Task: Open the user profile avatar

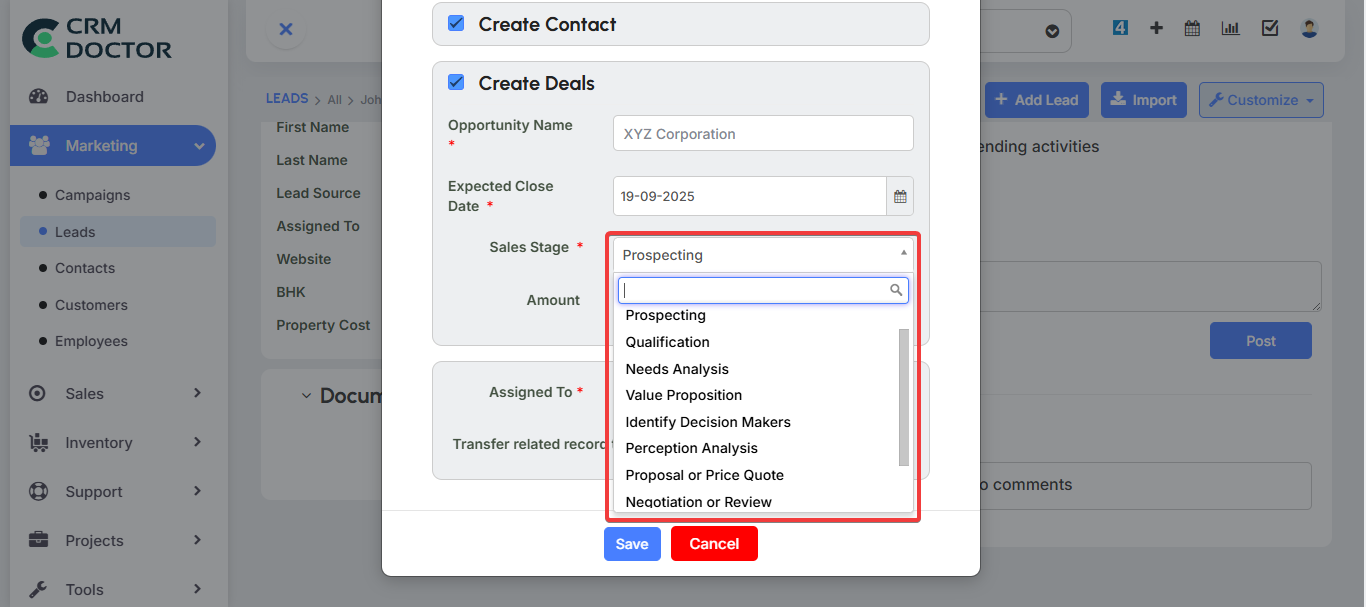Action: click(x=1309, y=28)
